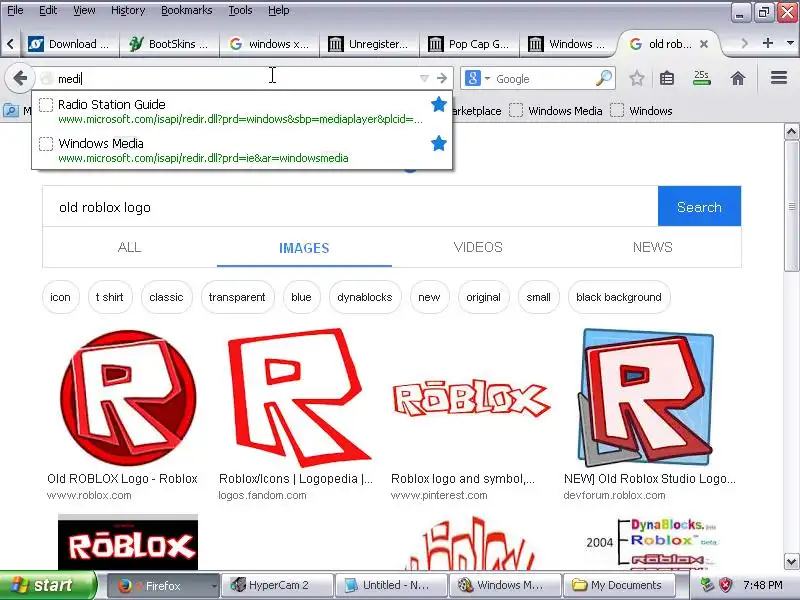
Task: Filter images by 'transparent' chip
Action: [237, 297]
